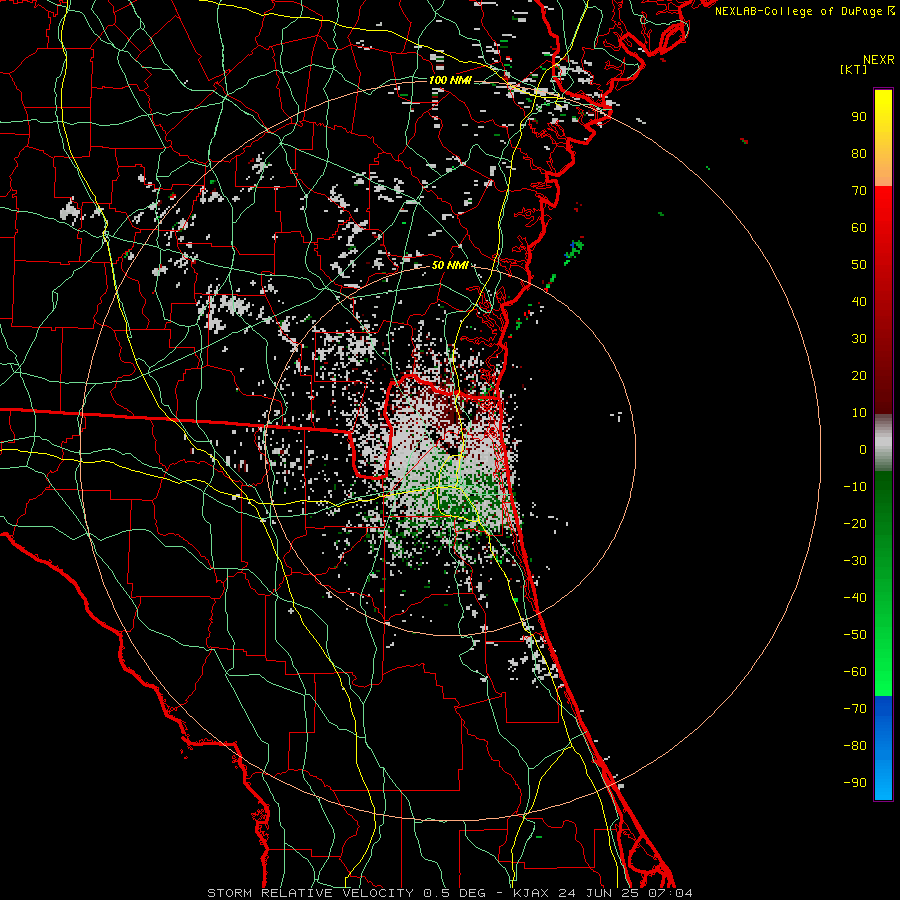This screenshot has height=900, width=900.
Task: Select the -70 value on the velocity scale
Action: tap(855, 709)
